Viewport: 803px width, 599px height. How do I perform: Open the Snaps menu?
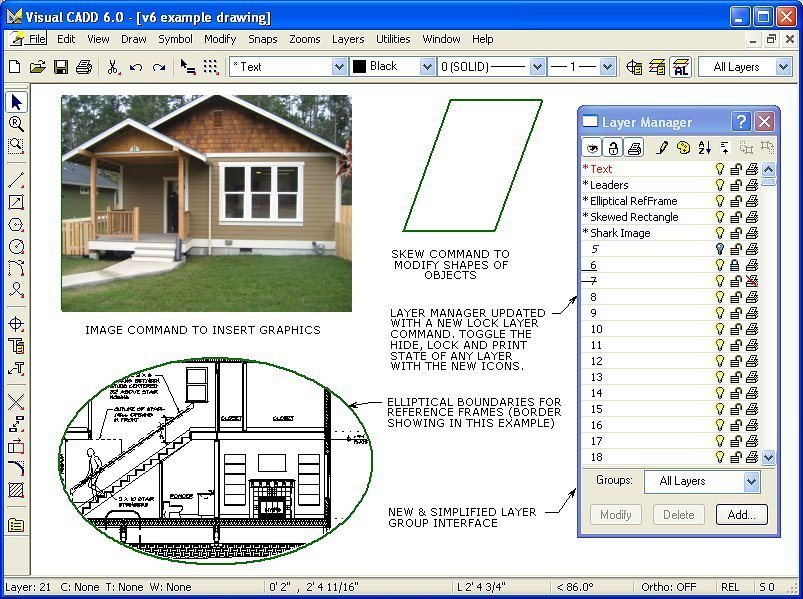tap(263, 39)
